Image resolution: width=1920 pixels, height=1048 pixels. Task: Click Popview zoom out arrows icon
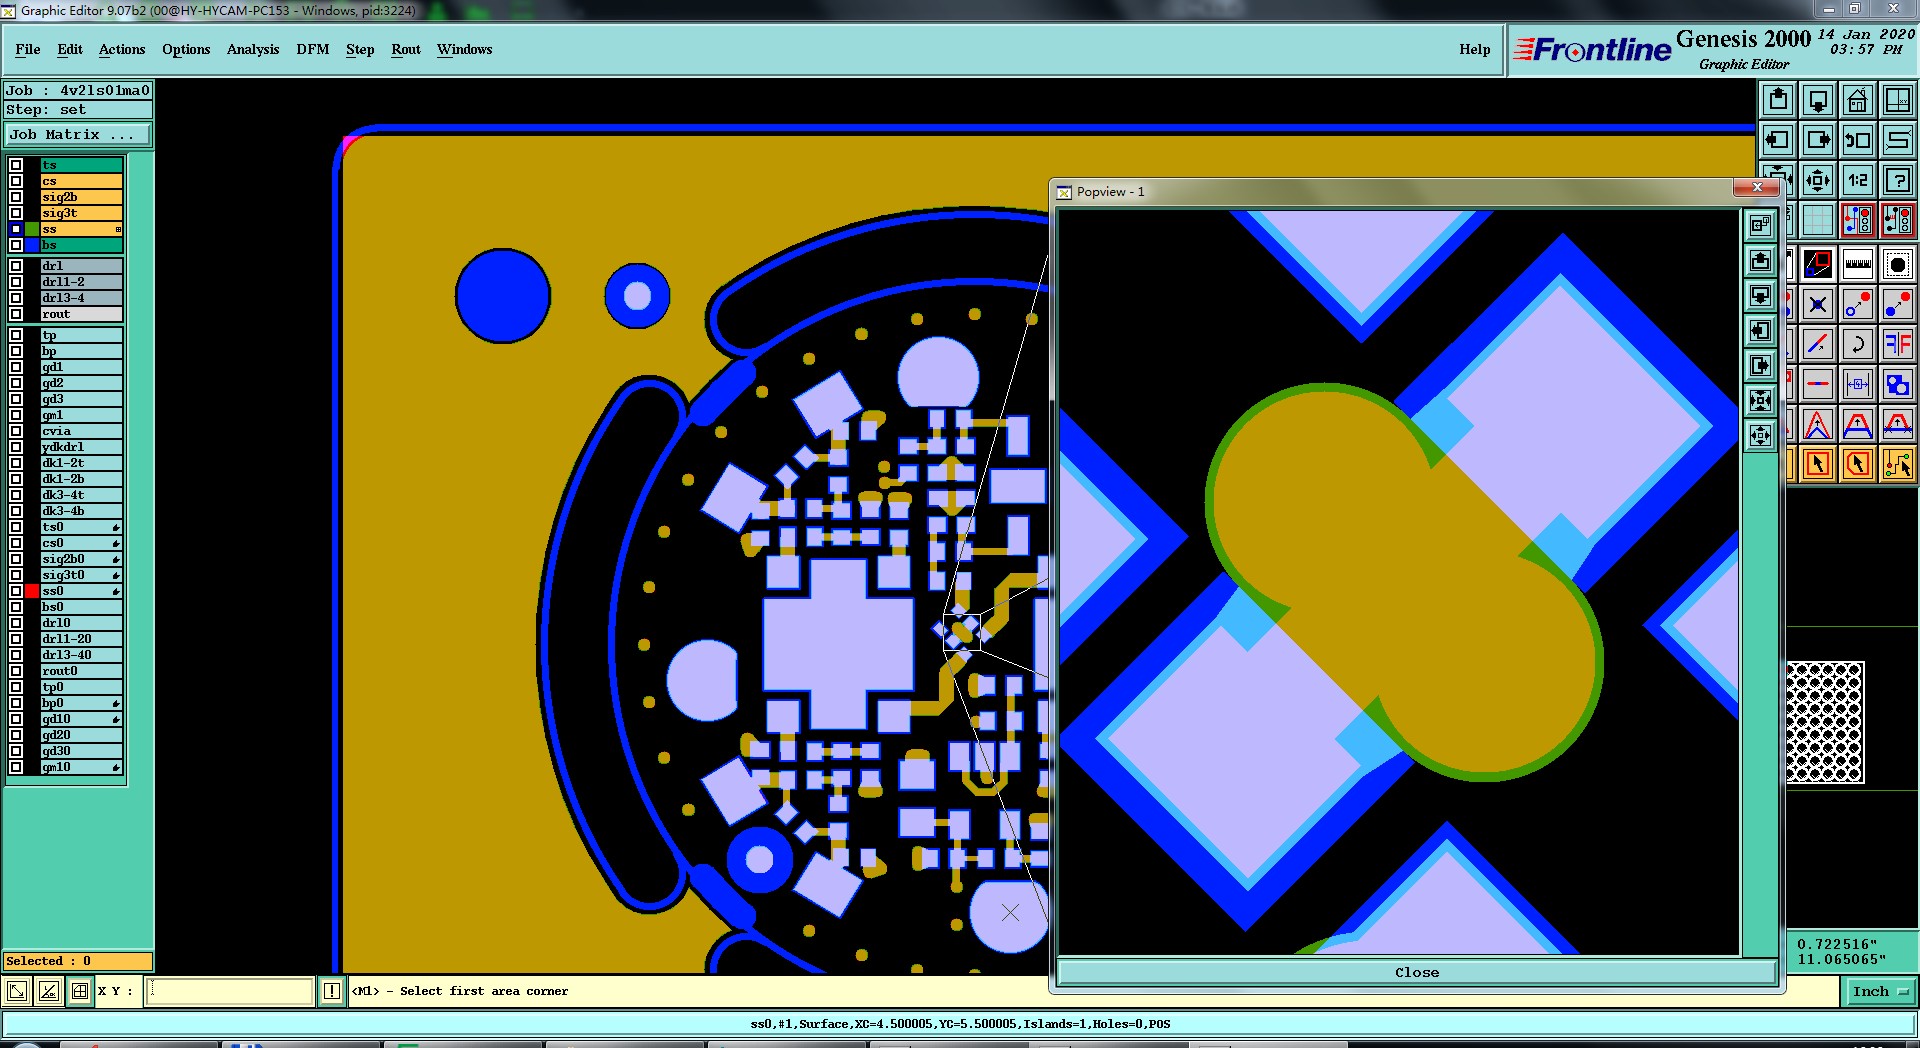(1760, 435)
